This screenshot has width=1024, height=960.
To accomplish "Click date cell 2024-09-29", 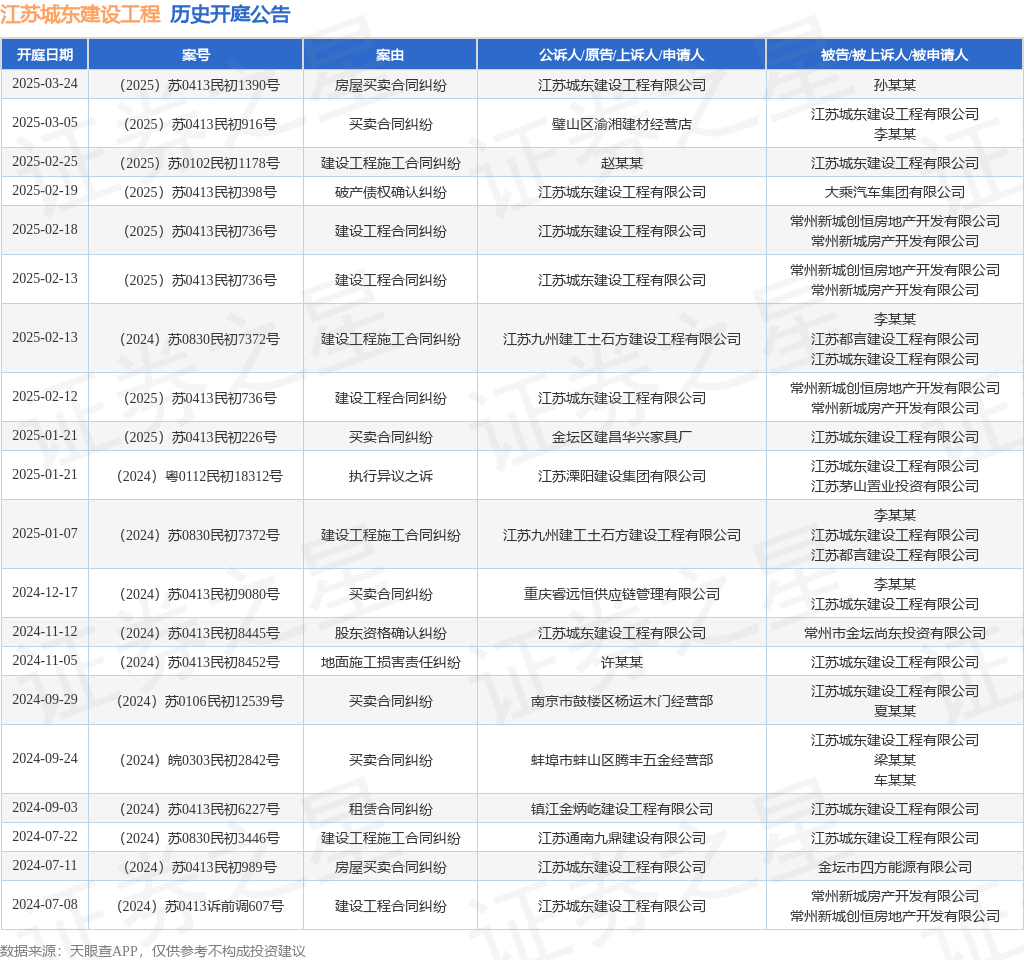I will tap(44, 700).
